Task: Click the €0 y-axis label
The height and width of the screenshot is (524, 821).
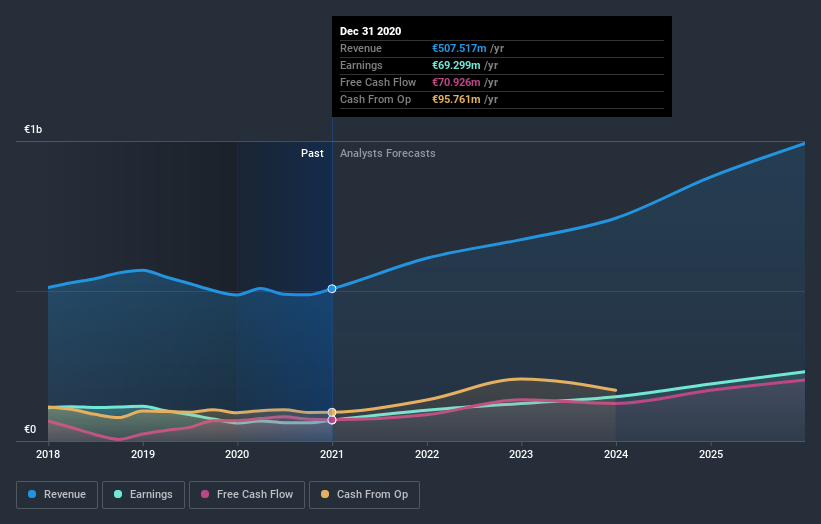Action: pyautogui.click(x=30, y=429)
